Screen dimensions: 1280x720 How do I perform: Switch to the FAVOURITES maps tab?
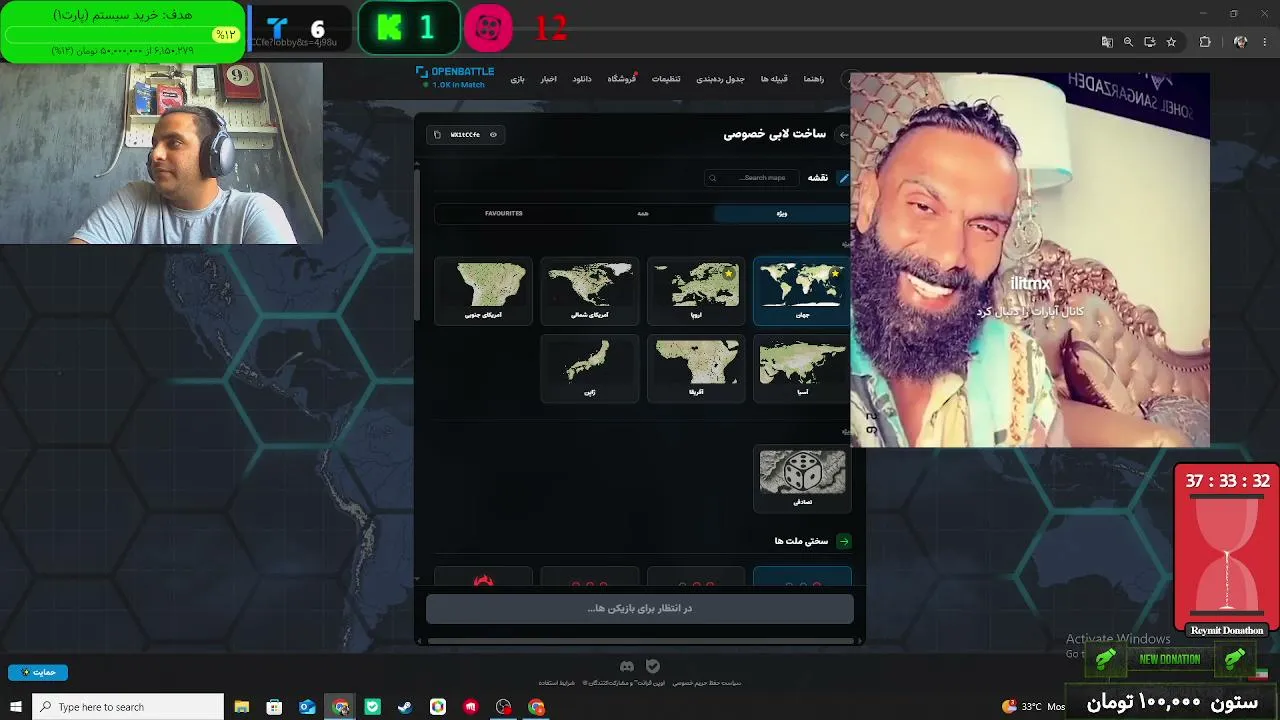tap(504, 213)
